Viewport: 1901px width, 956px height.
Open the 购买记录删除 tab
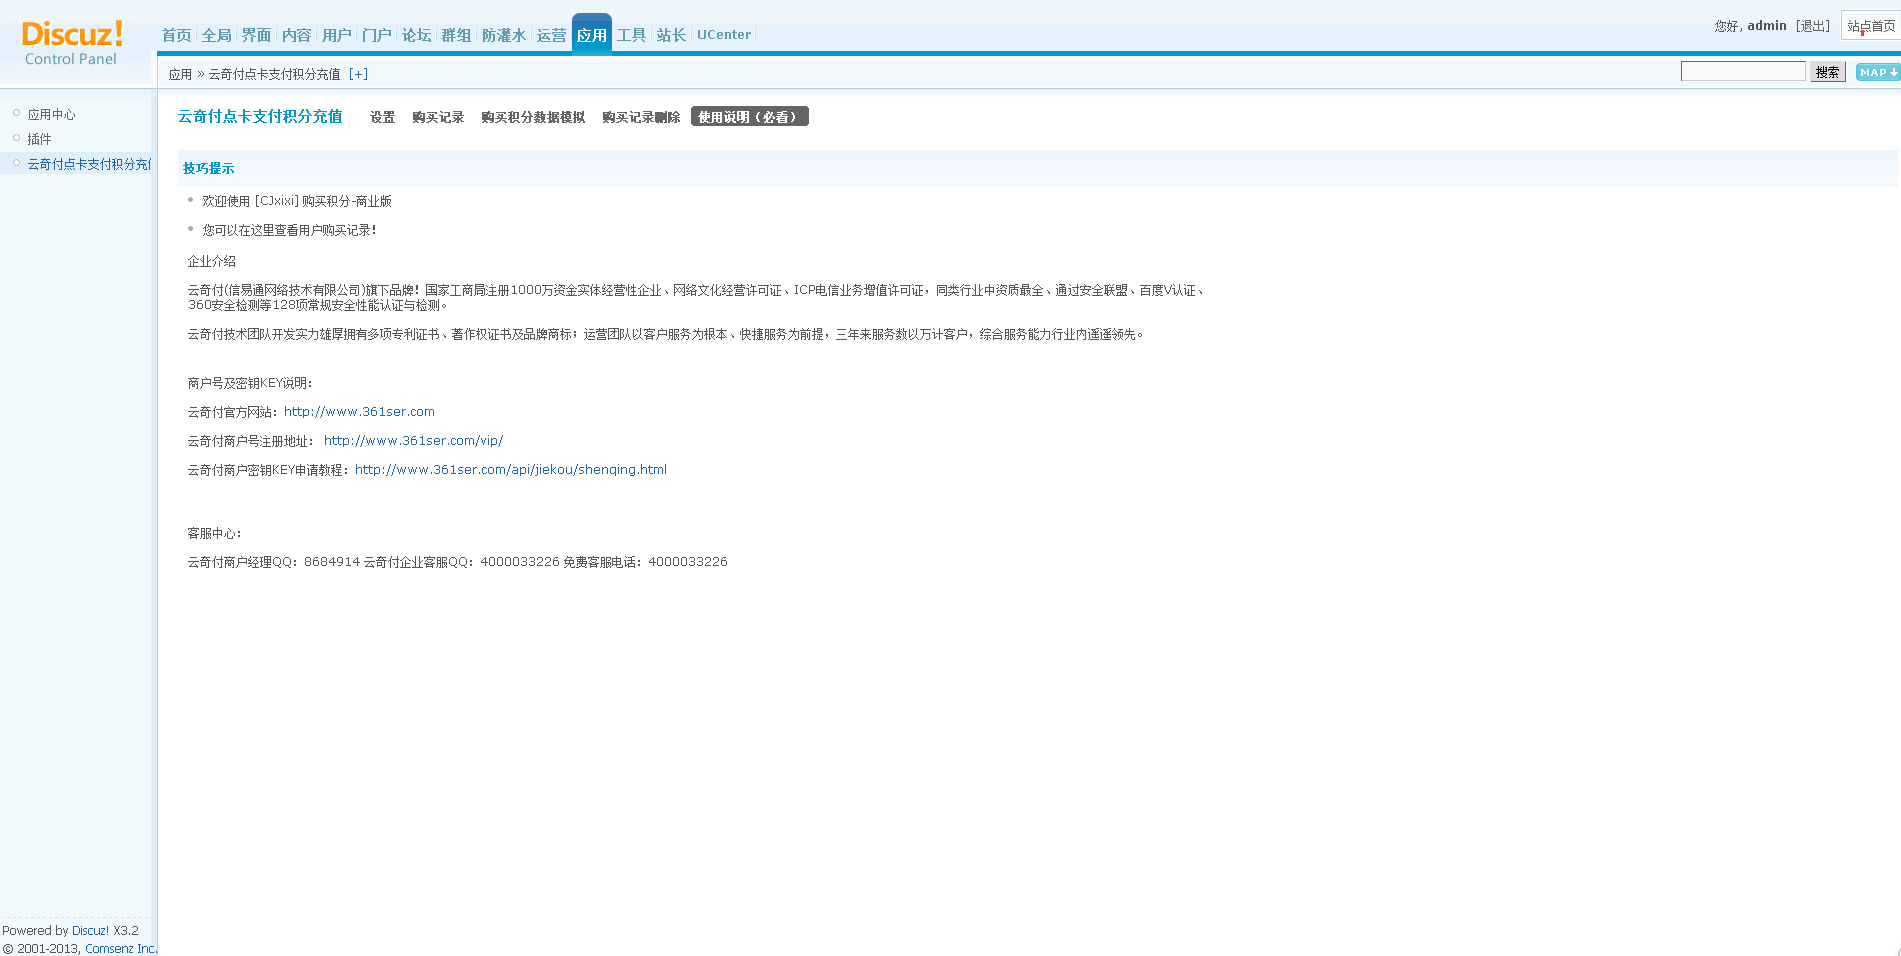pyautogui.click(x=641, y=117)
